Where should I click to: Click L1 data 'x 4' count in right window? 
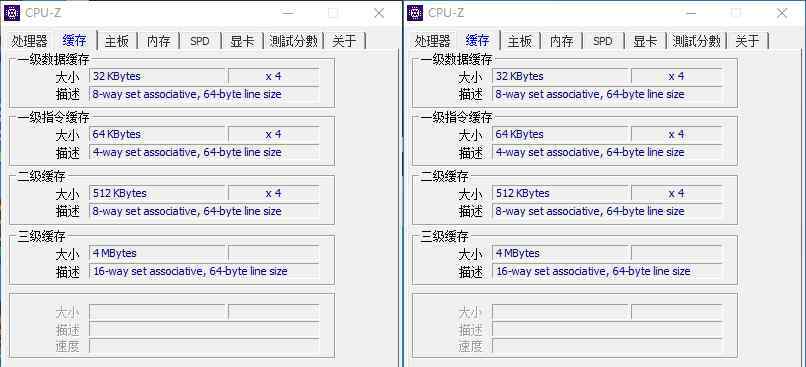(x=676, y=76)
